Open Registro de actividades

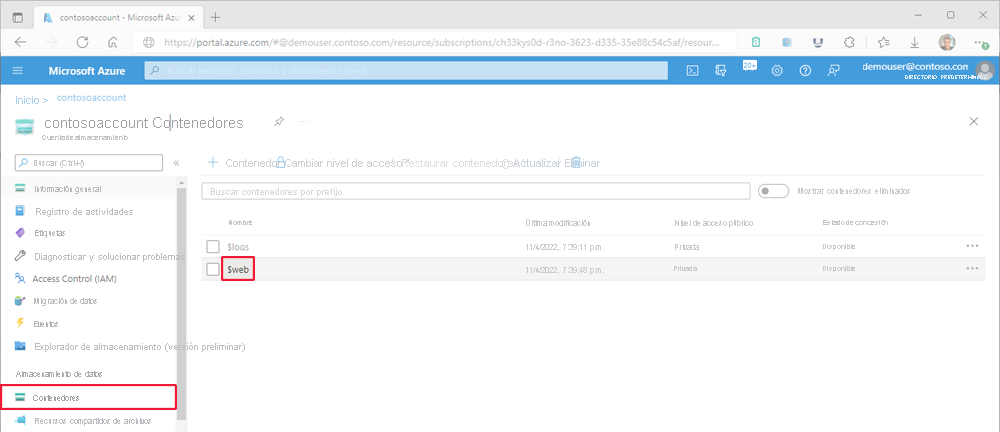(74, 211)
